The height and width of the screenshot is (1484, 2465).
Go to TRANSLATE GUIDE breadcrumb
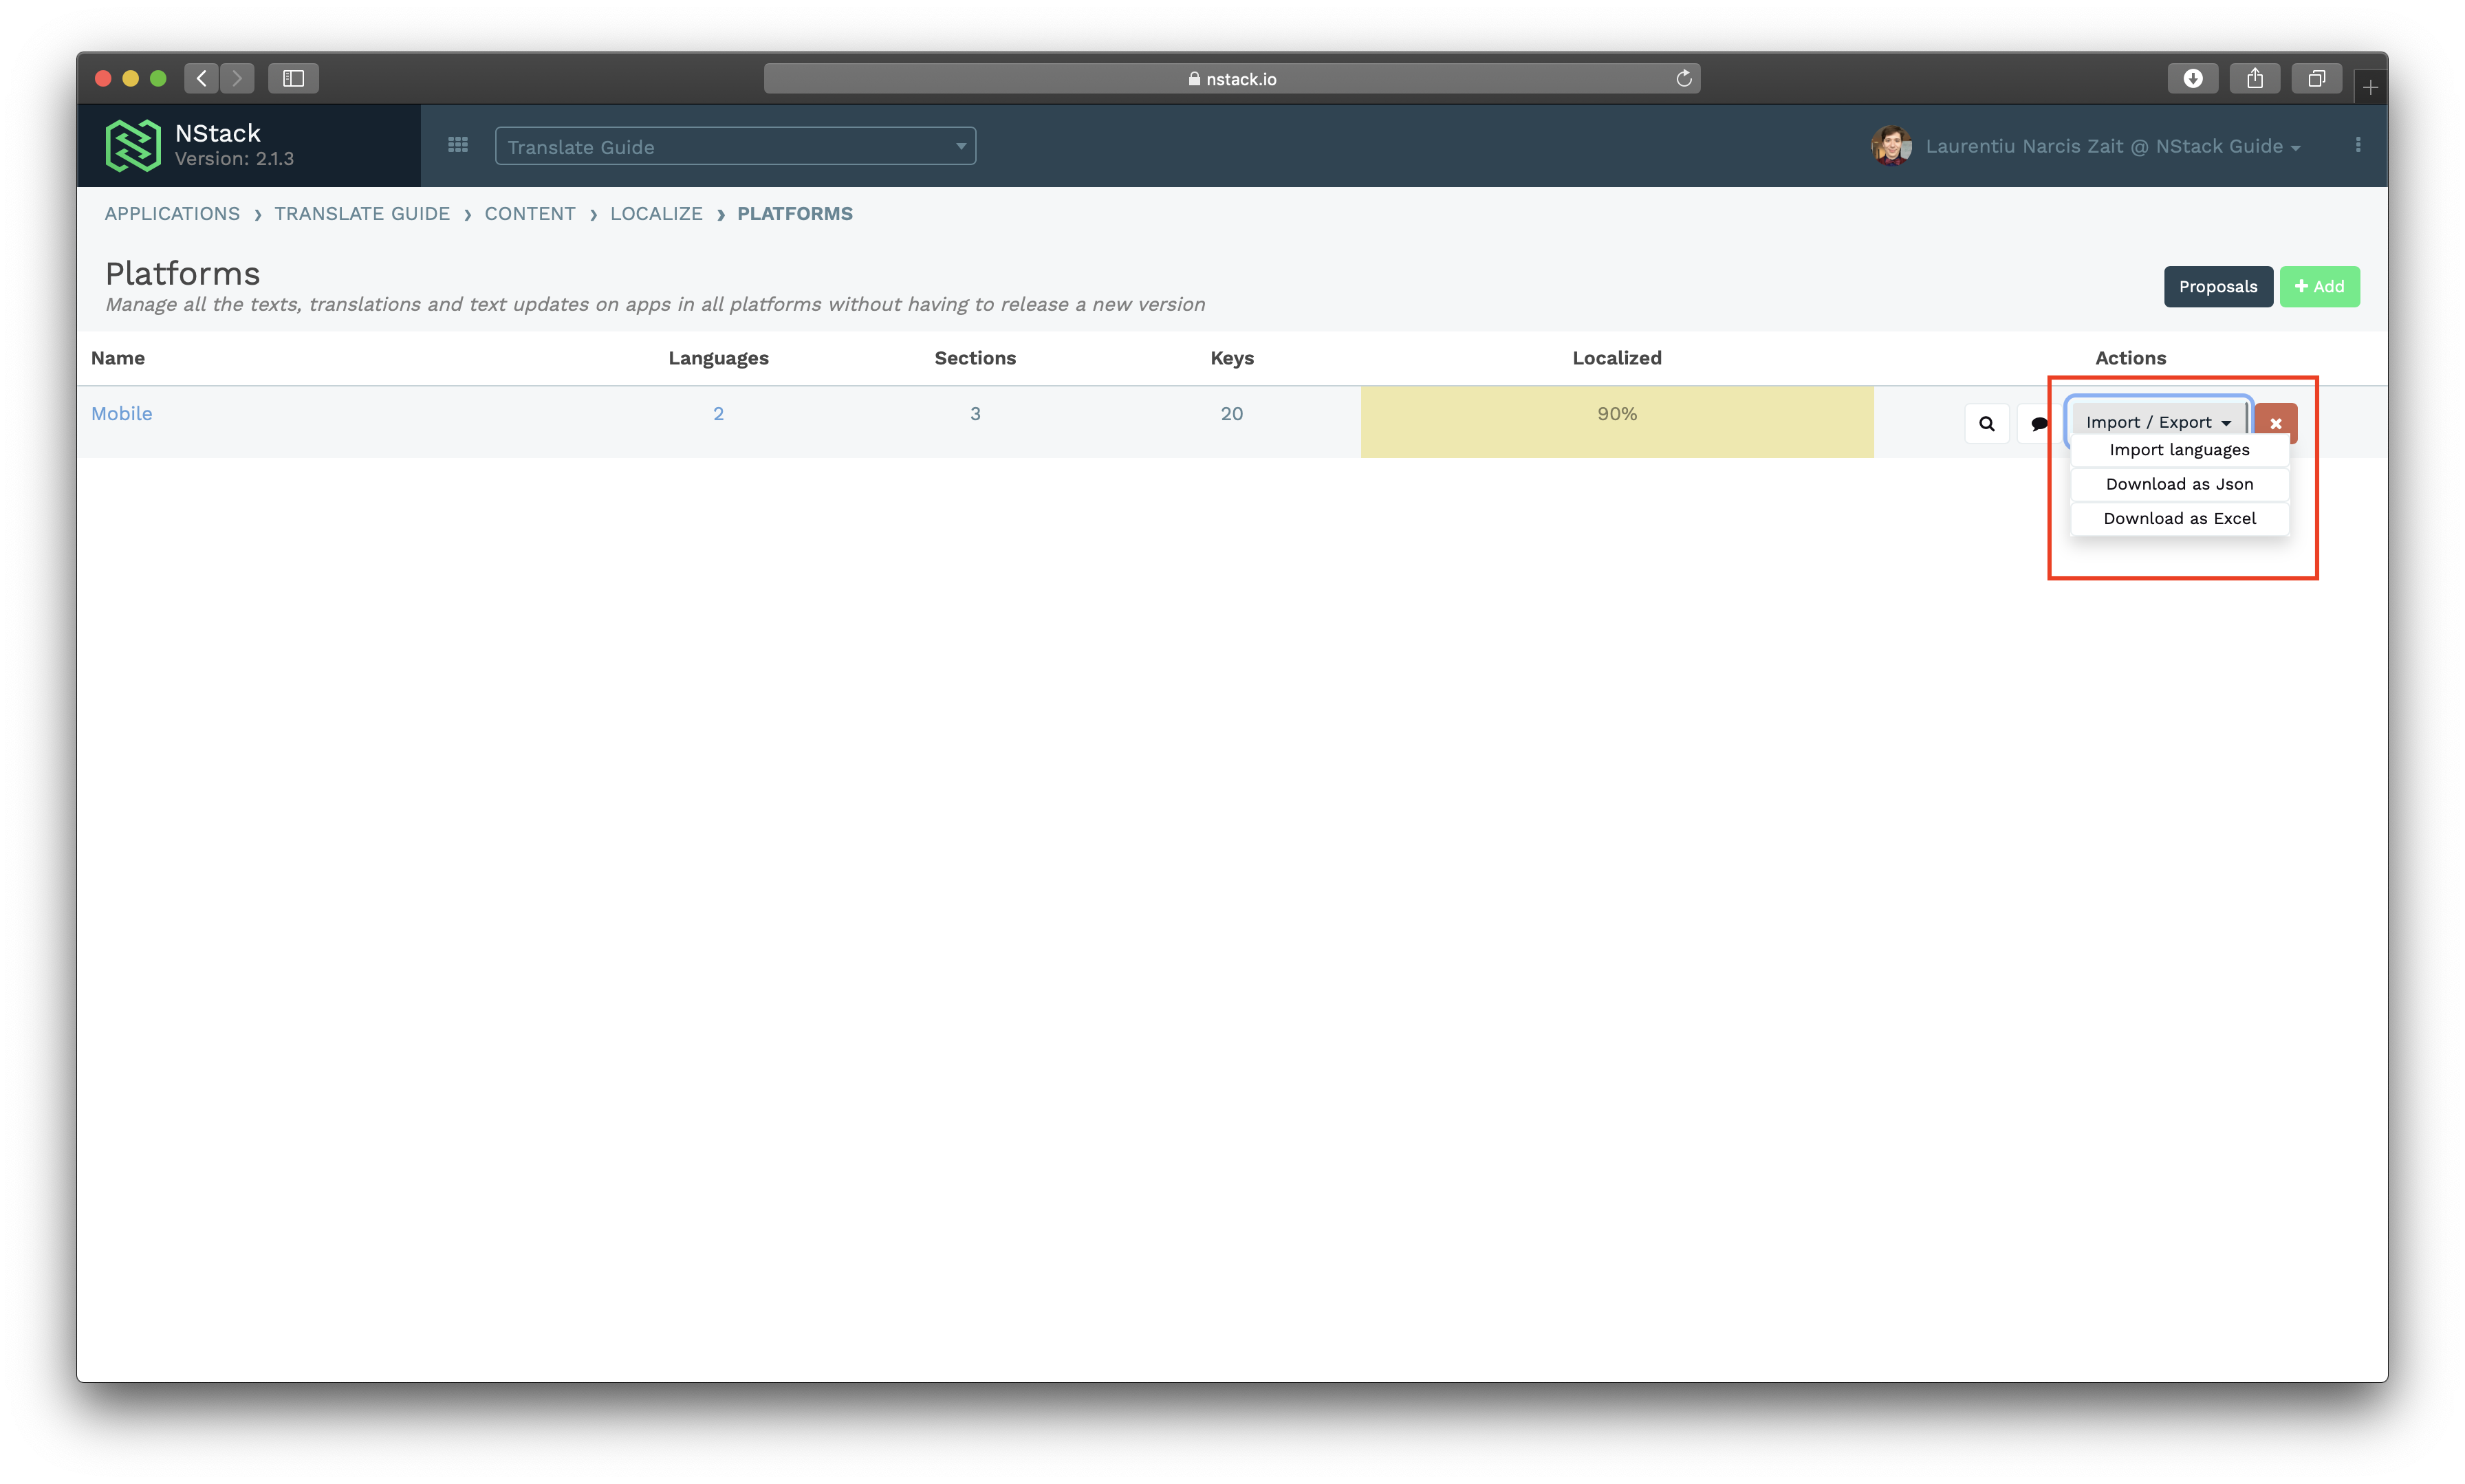(362, 213)
